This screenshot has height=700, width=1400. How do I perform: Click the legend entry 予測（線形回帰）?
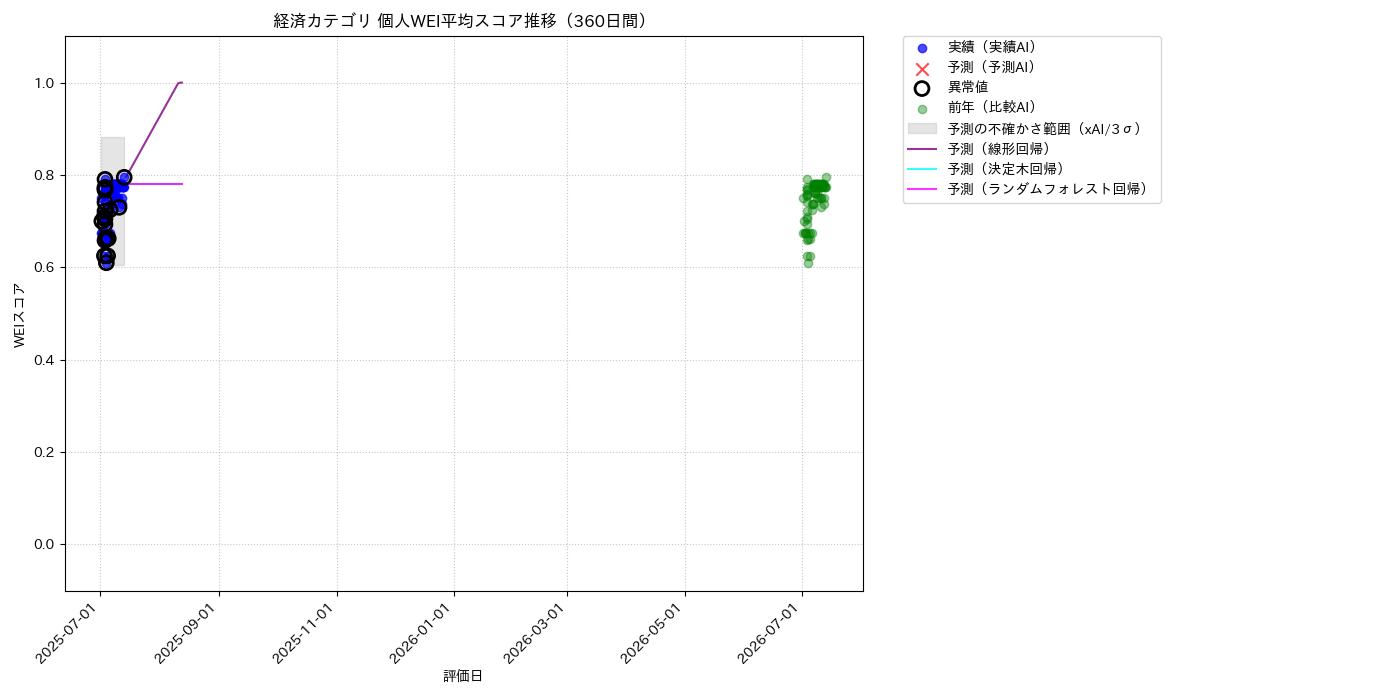999,148
